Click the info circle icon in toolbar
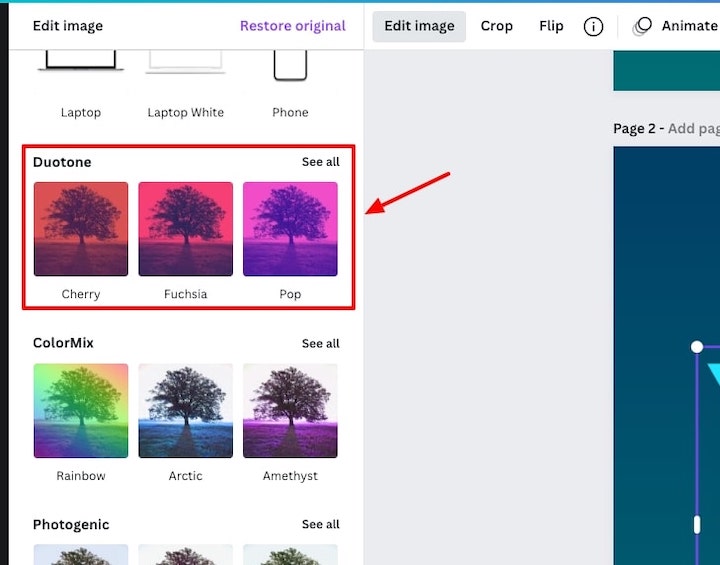 click(x=593, y=27)
